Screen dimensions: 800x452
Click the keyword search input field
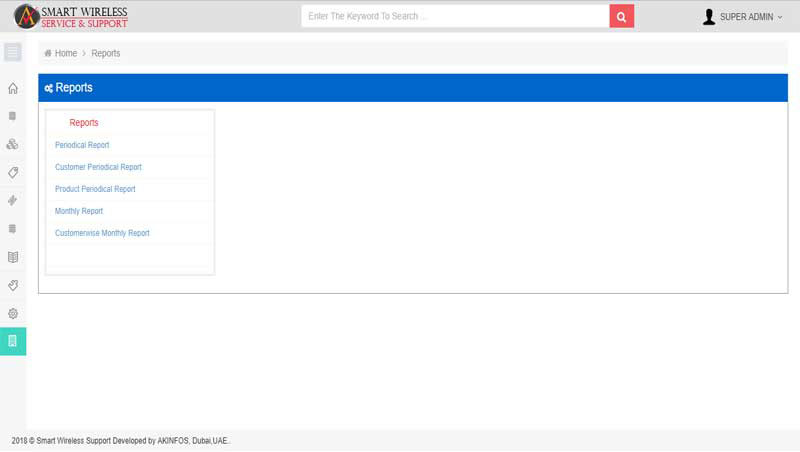[455, 17]
